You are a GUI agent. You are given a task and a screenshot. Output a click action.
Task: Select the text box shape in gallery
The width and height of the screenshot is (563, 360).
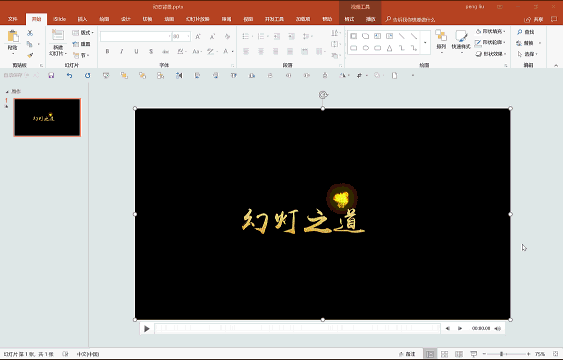point(377,36)
